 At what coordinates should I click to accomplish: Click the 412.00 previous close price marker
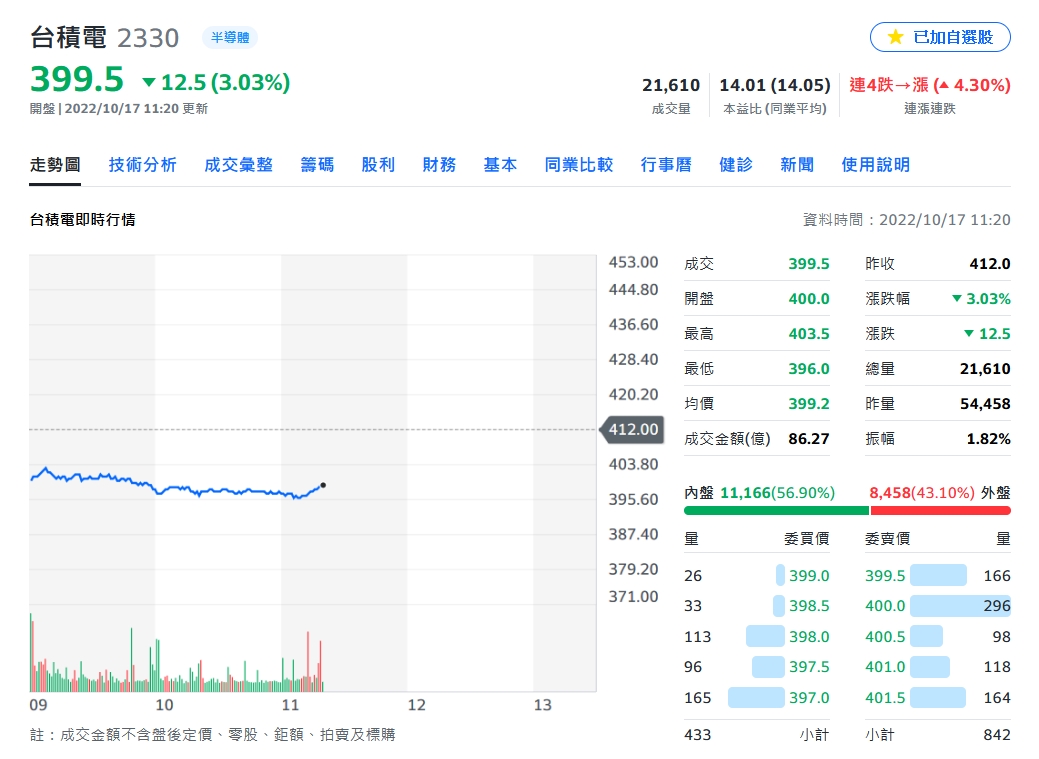click(x=632, y=430)
